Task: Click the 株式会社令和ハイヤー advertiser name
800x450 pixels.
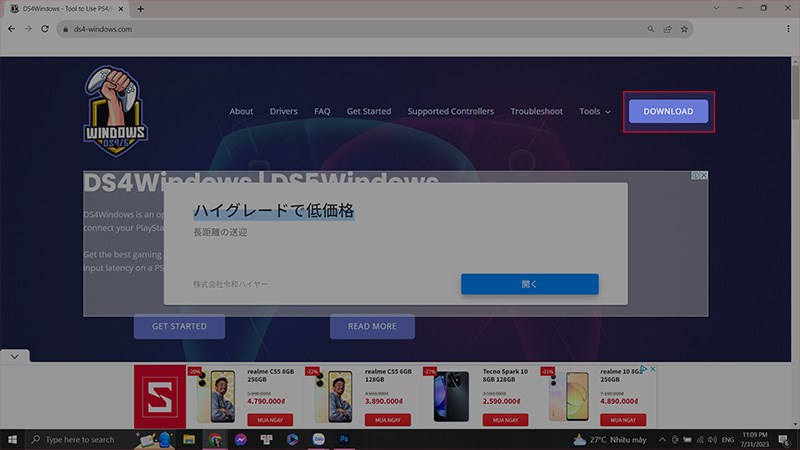Action: point(230,284)
